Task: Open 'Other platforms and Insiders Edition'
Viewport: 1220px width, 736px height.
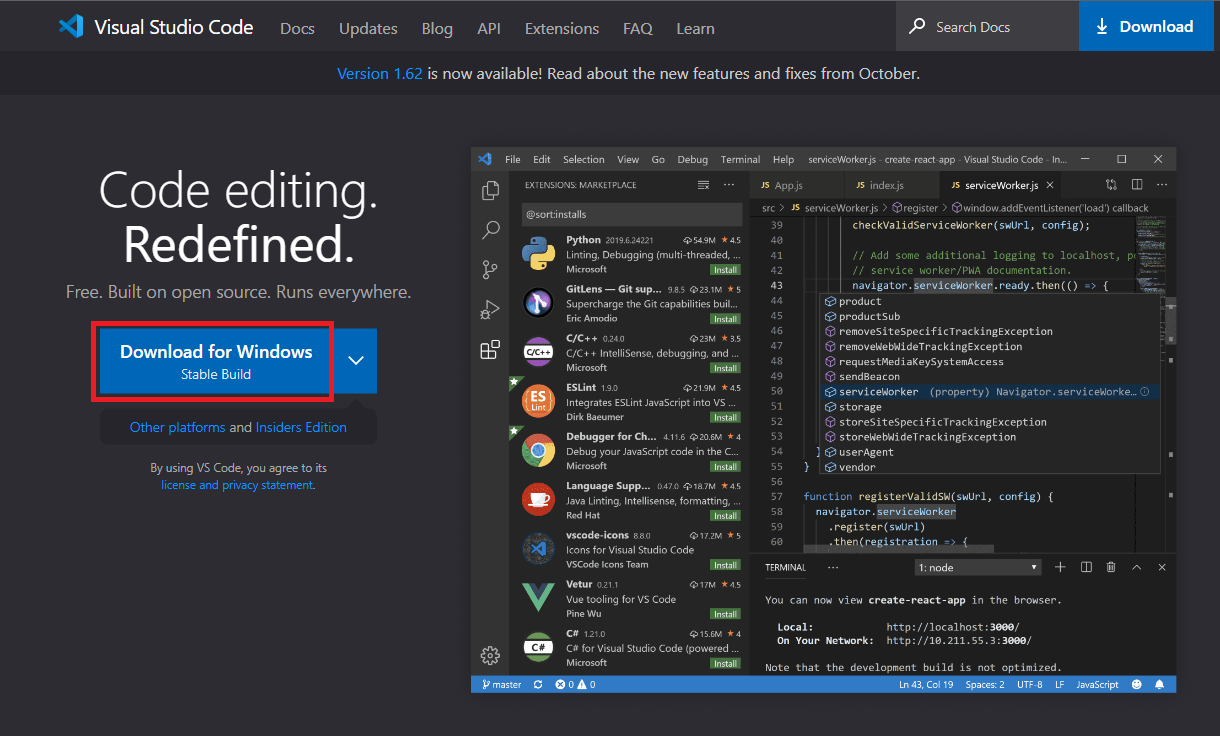Action: pos(238,427)
